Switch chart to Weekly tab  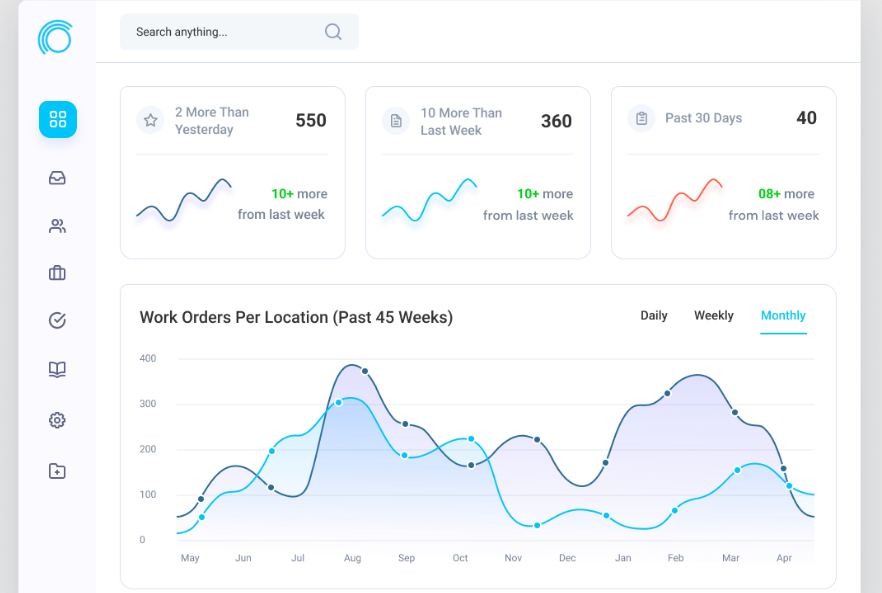coord(714,316)
